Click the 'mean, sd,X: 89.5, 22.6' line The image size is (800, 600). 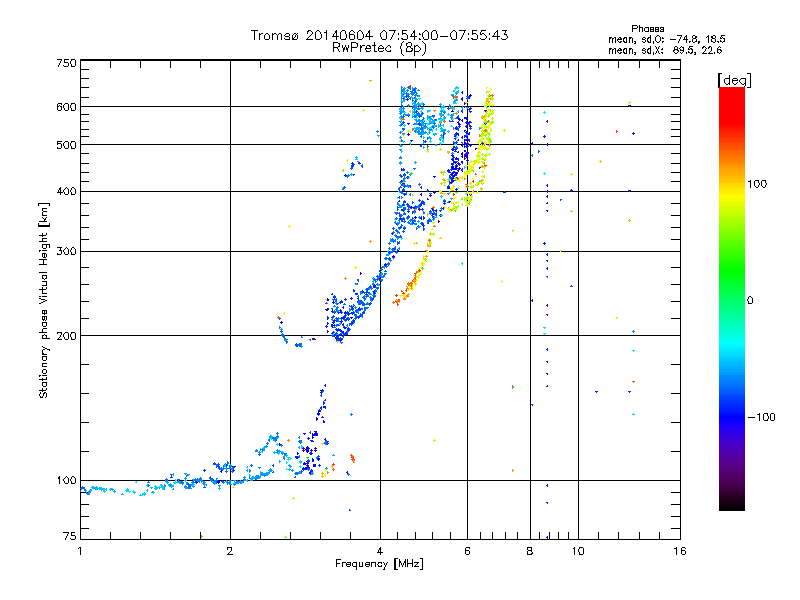[665, 50]
